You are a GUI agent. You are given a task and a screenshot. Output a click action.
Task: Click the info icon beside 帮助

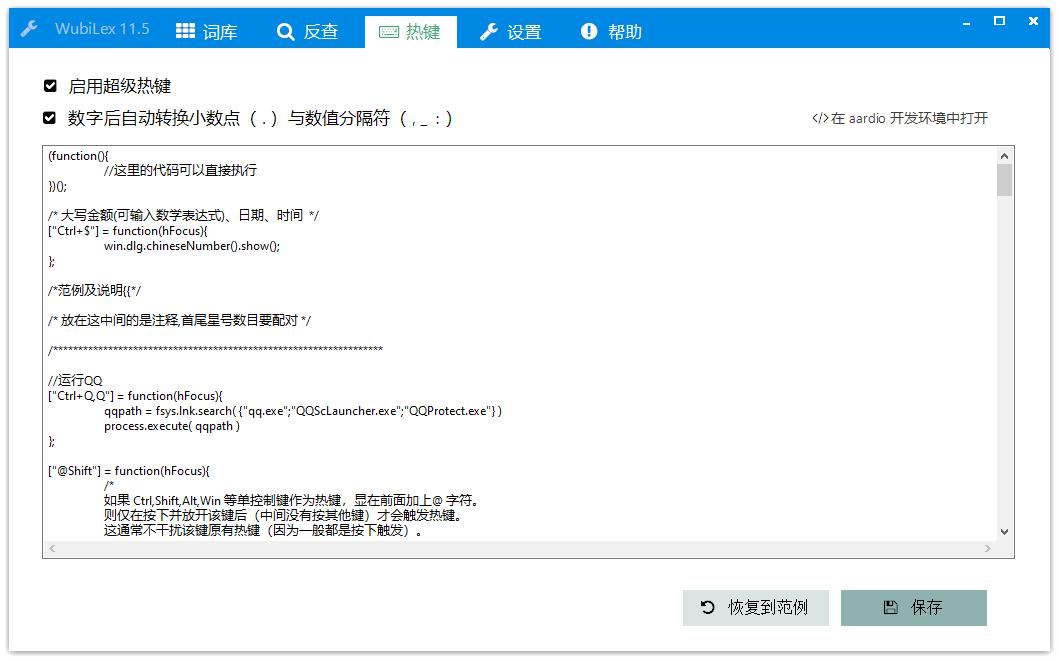click(x=589, y=30)
